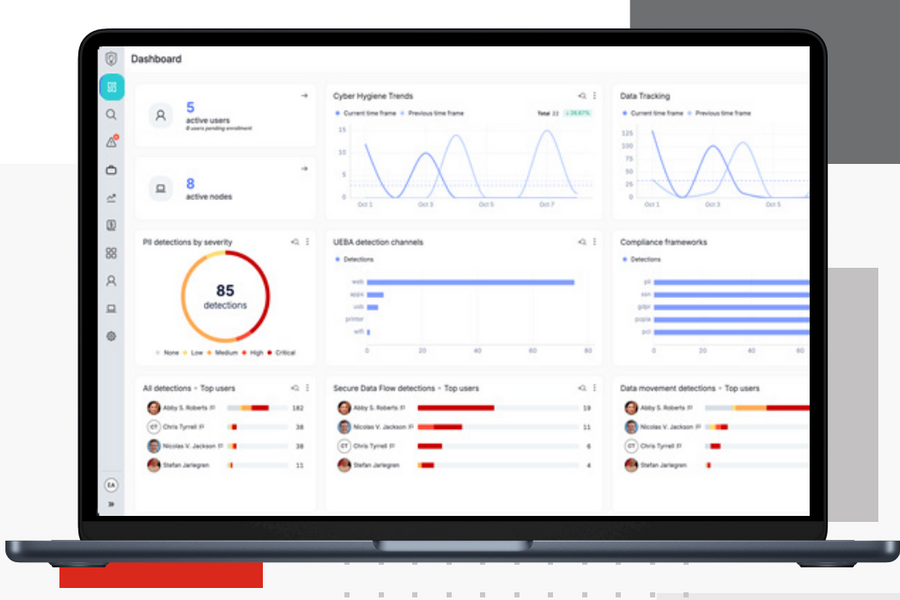Open three-dot menu on PII detections card
900x600 pixels.
tap(307, 242)
